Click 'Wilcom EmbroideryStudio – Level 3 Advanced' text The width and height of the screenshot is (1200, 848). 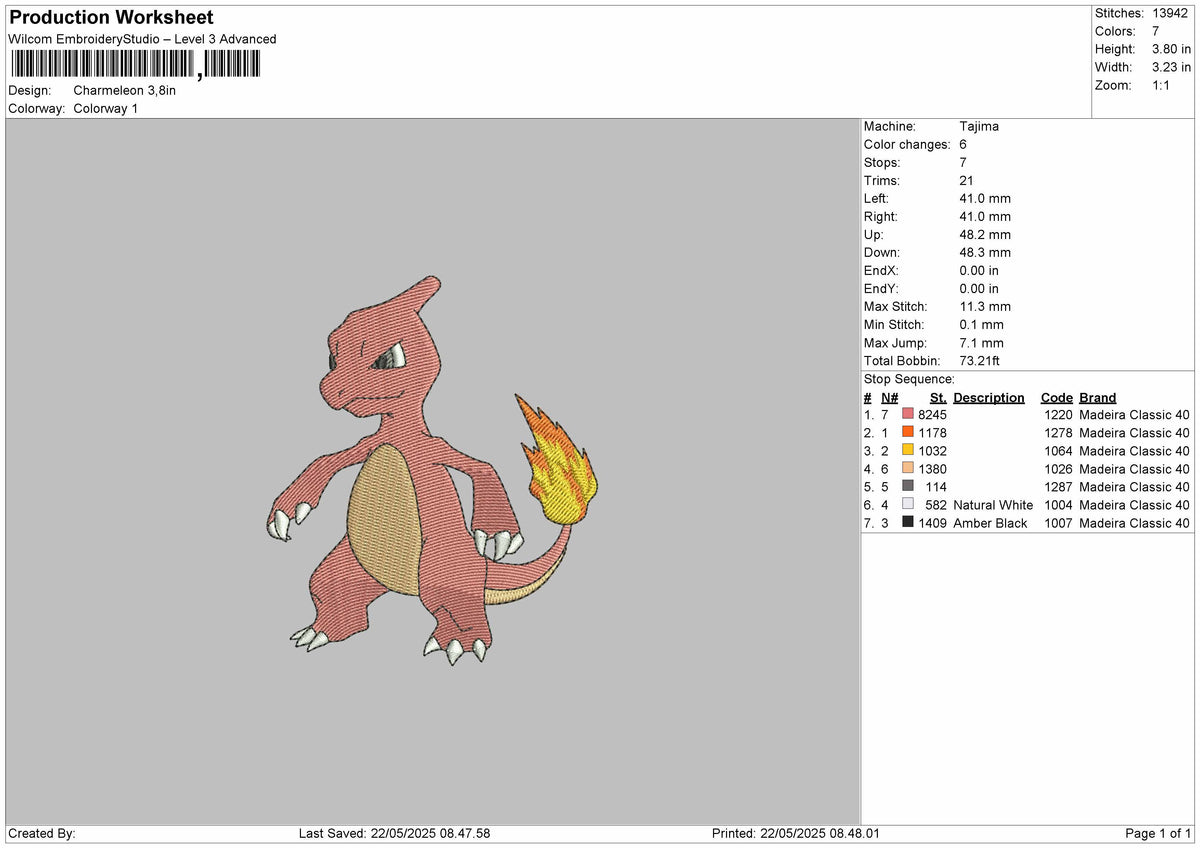point(142,39)
